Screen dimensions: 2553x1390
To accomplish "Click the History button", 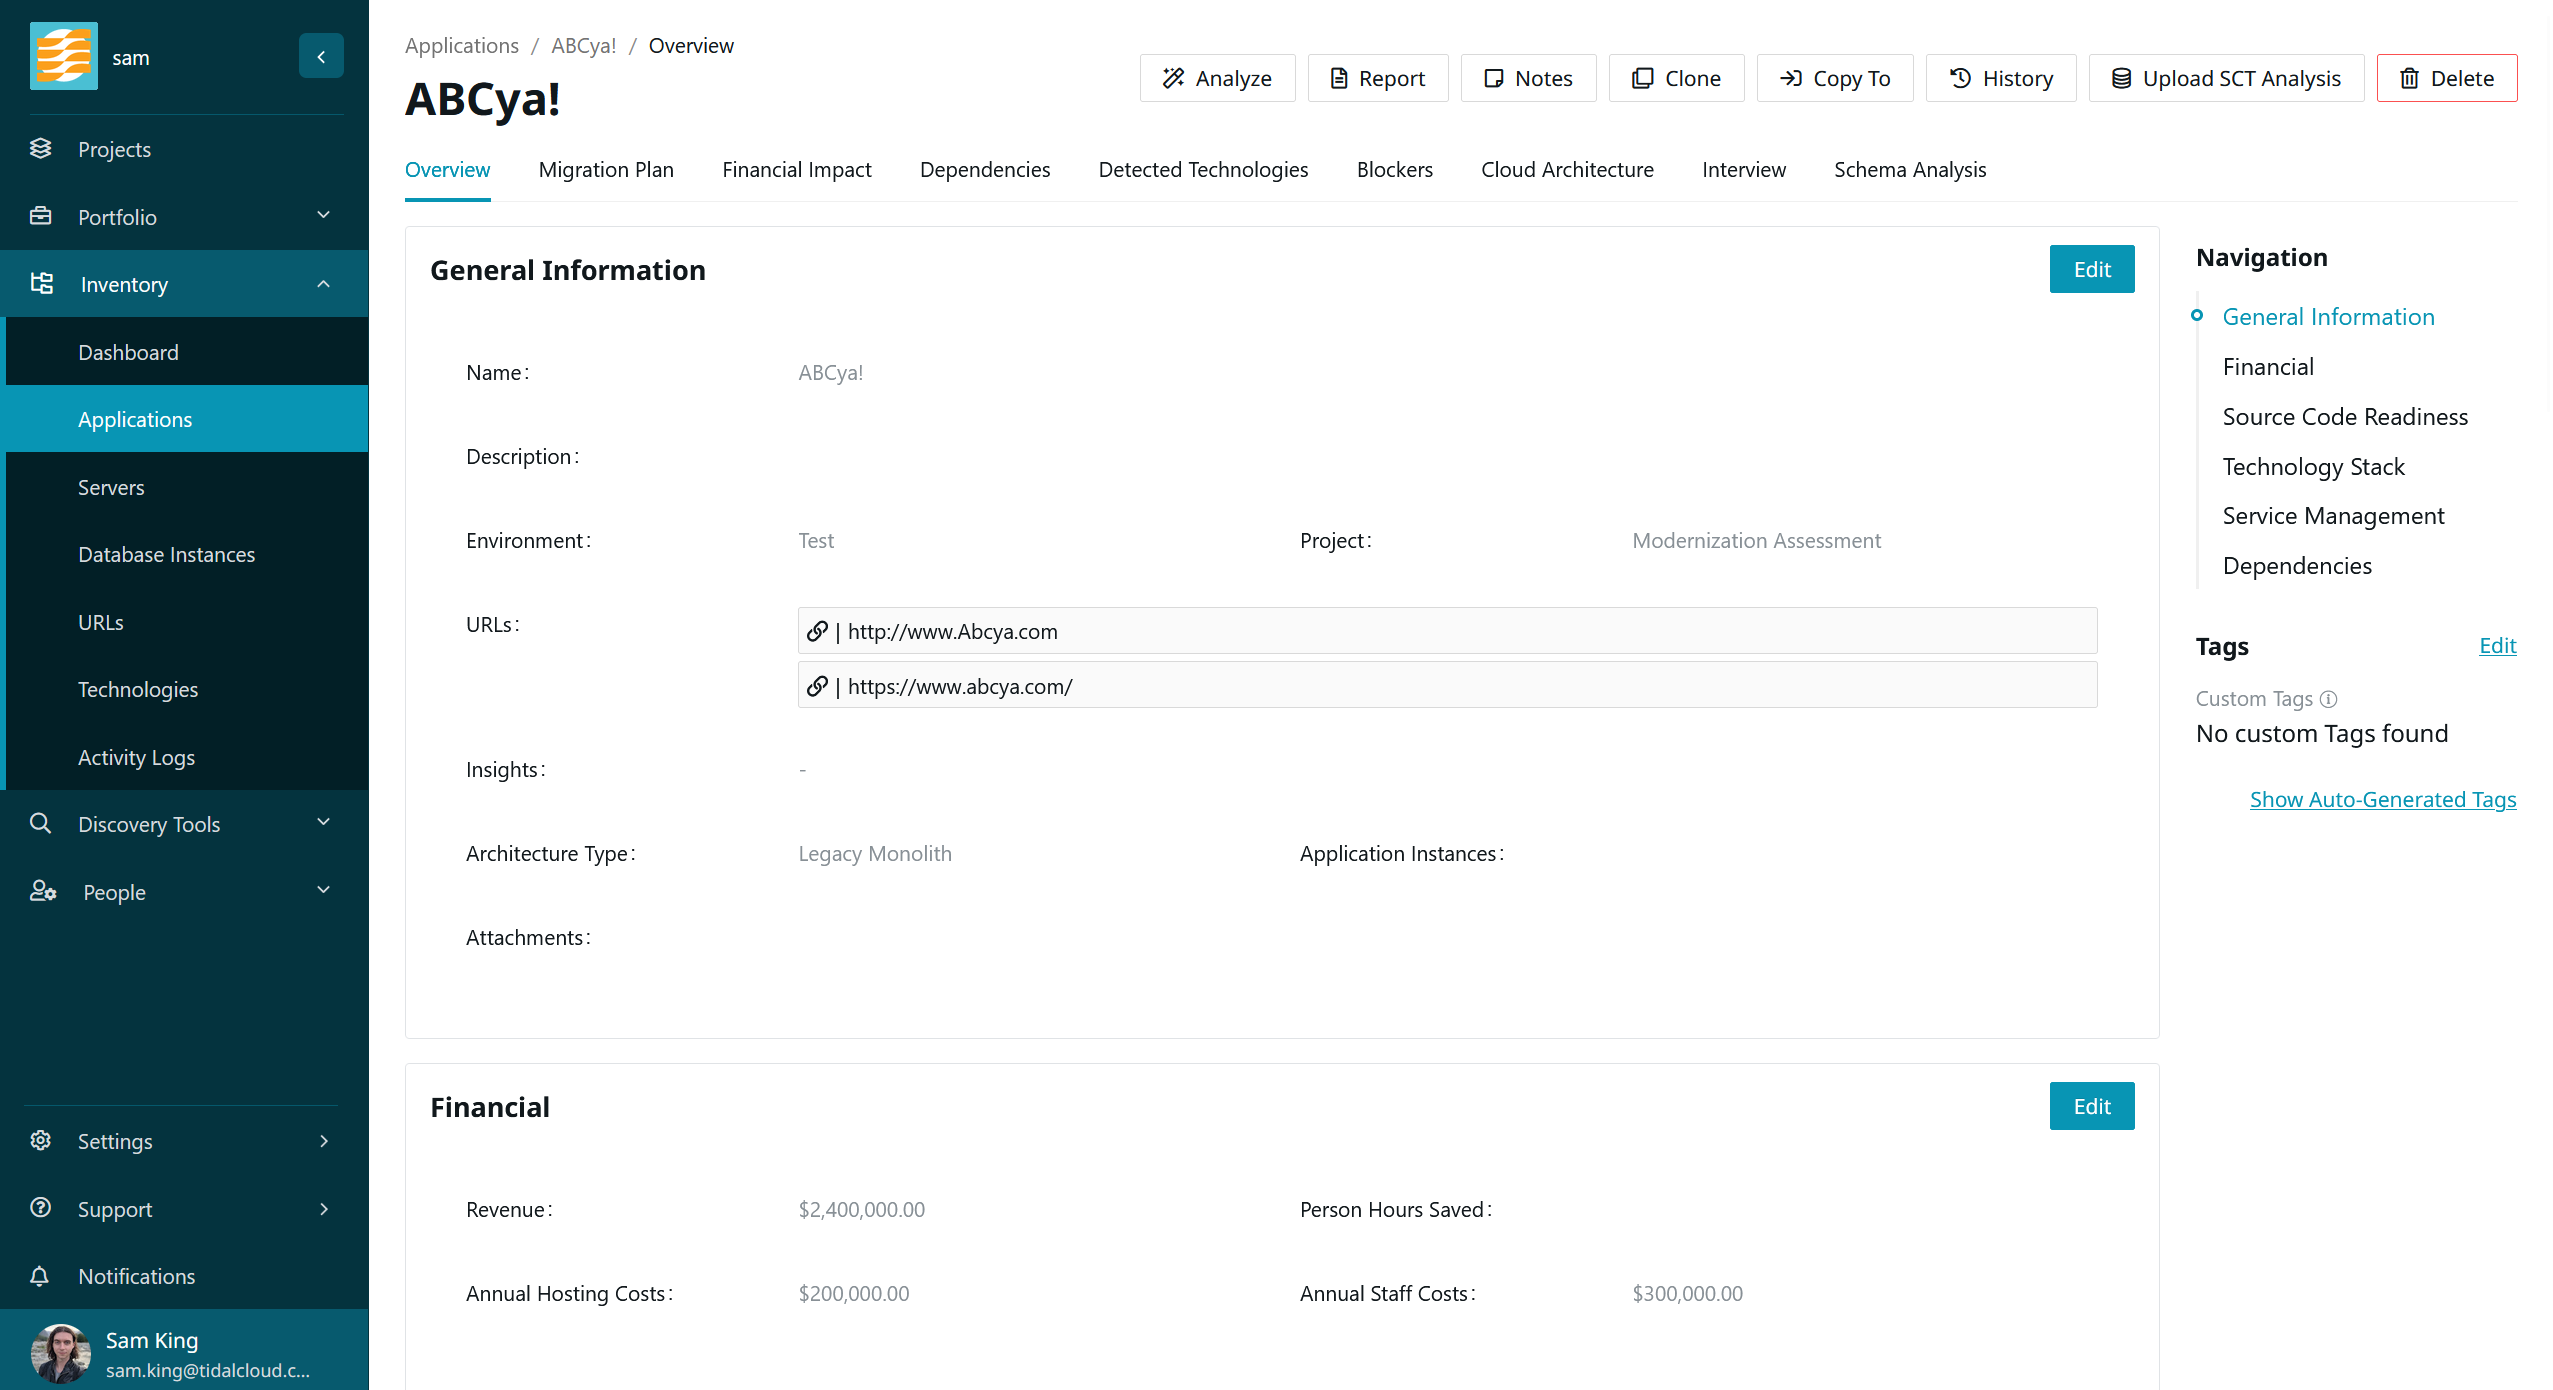I will tap(2001, 78).
